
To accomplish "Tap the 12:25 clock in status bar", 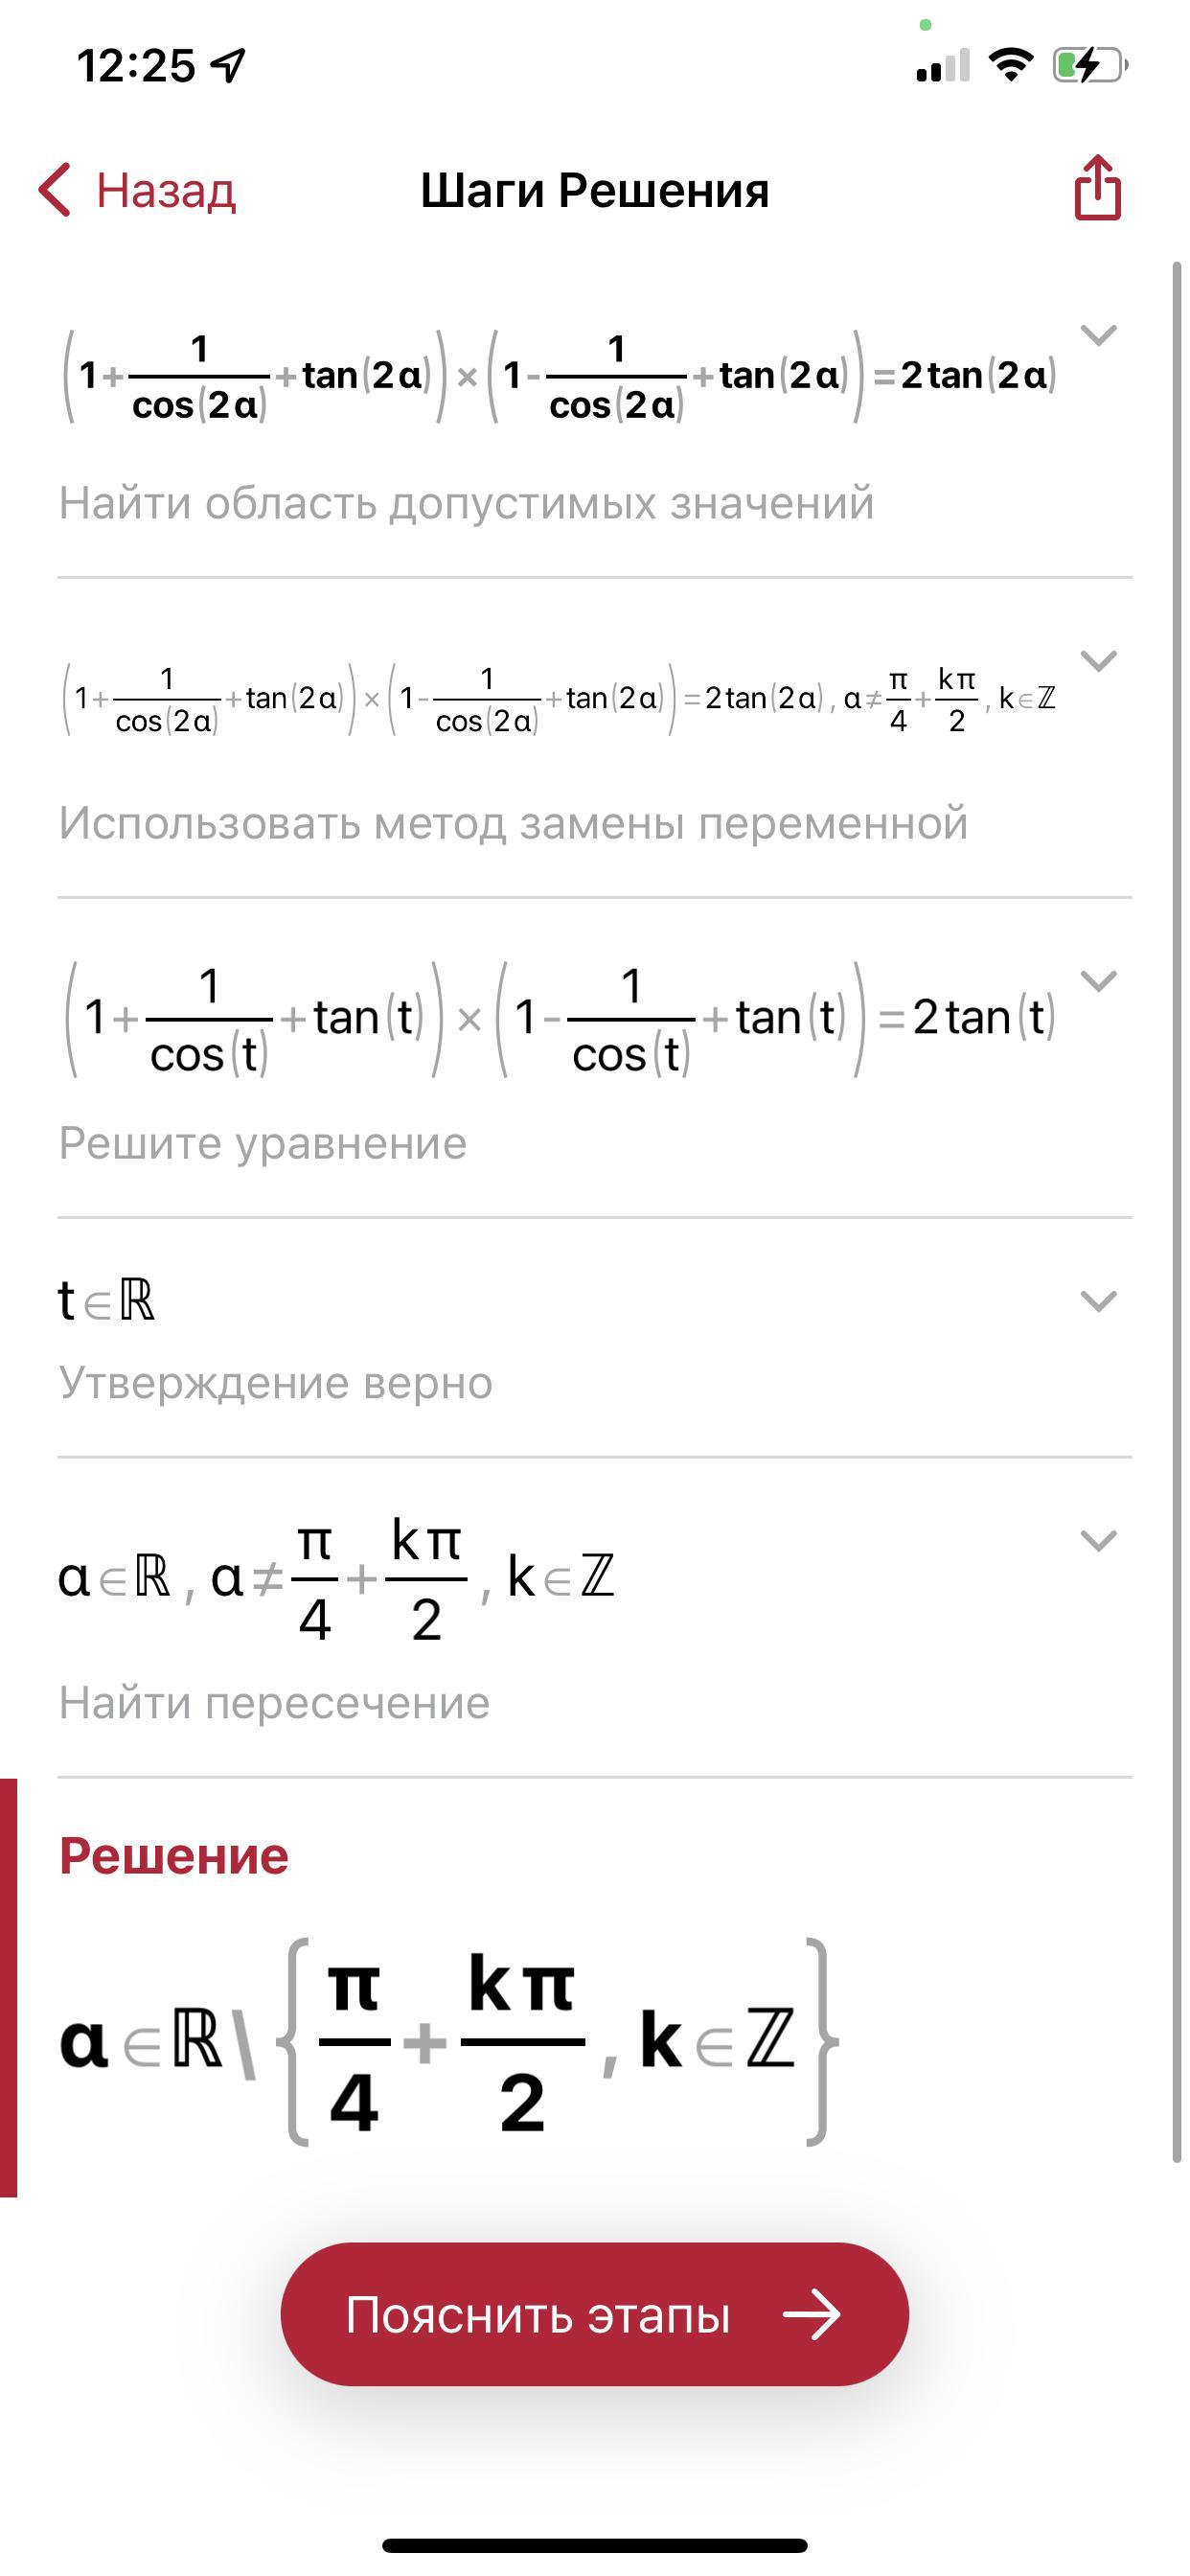I will [x=136, y=66].
